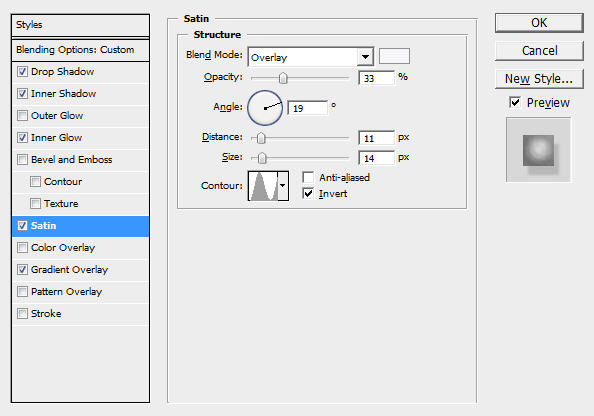Open the contour curve thumbnail picker
Viewport: 594px width, 416px height.
click(263, 186)
